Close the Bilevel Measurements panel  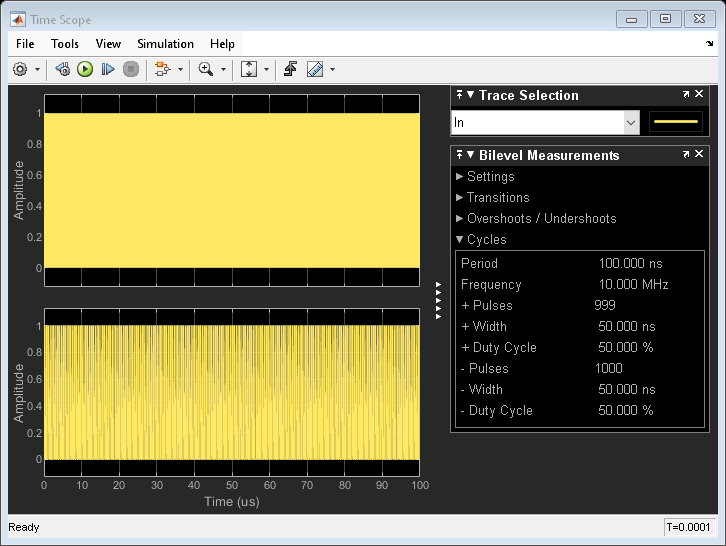click(x=700, y=155)
